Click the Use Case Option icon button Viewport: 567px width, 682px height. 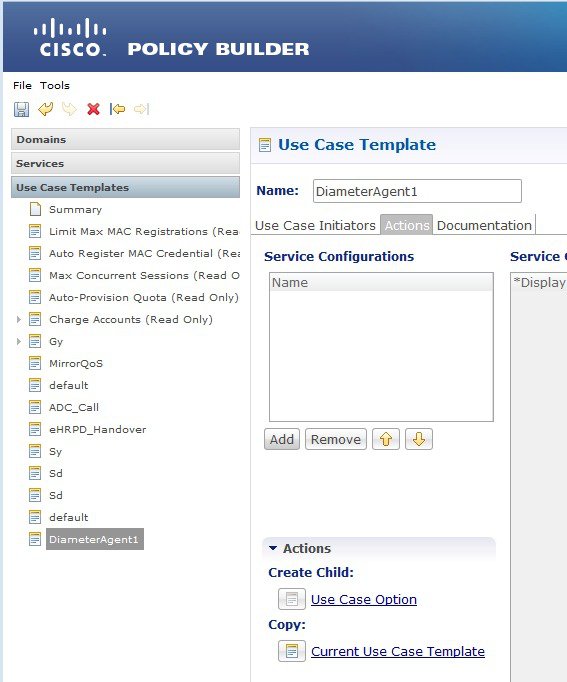pos(292,599)
